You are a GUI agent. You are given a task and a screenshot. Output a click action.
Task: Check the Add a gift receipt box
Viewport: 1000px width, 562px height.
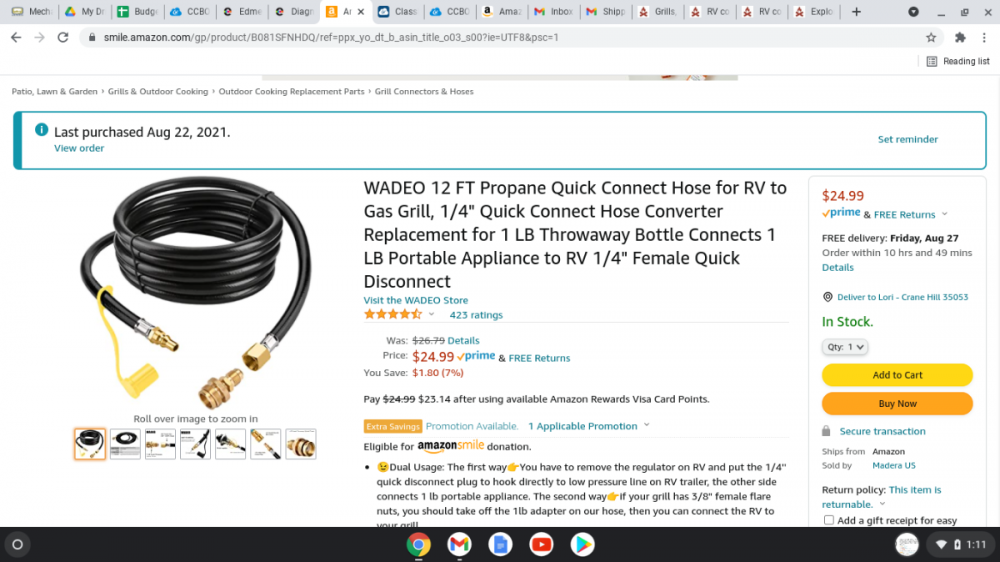[828, 520]
